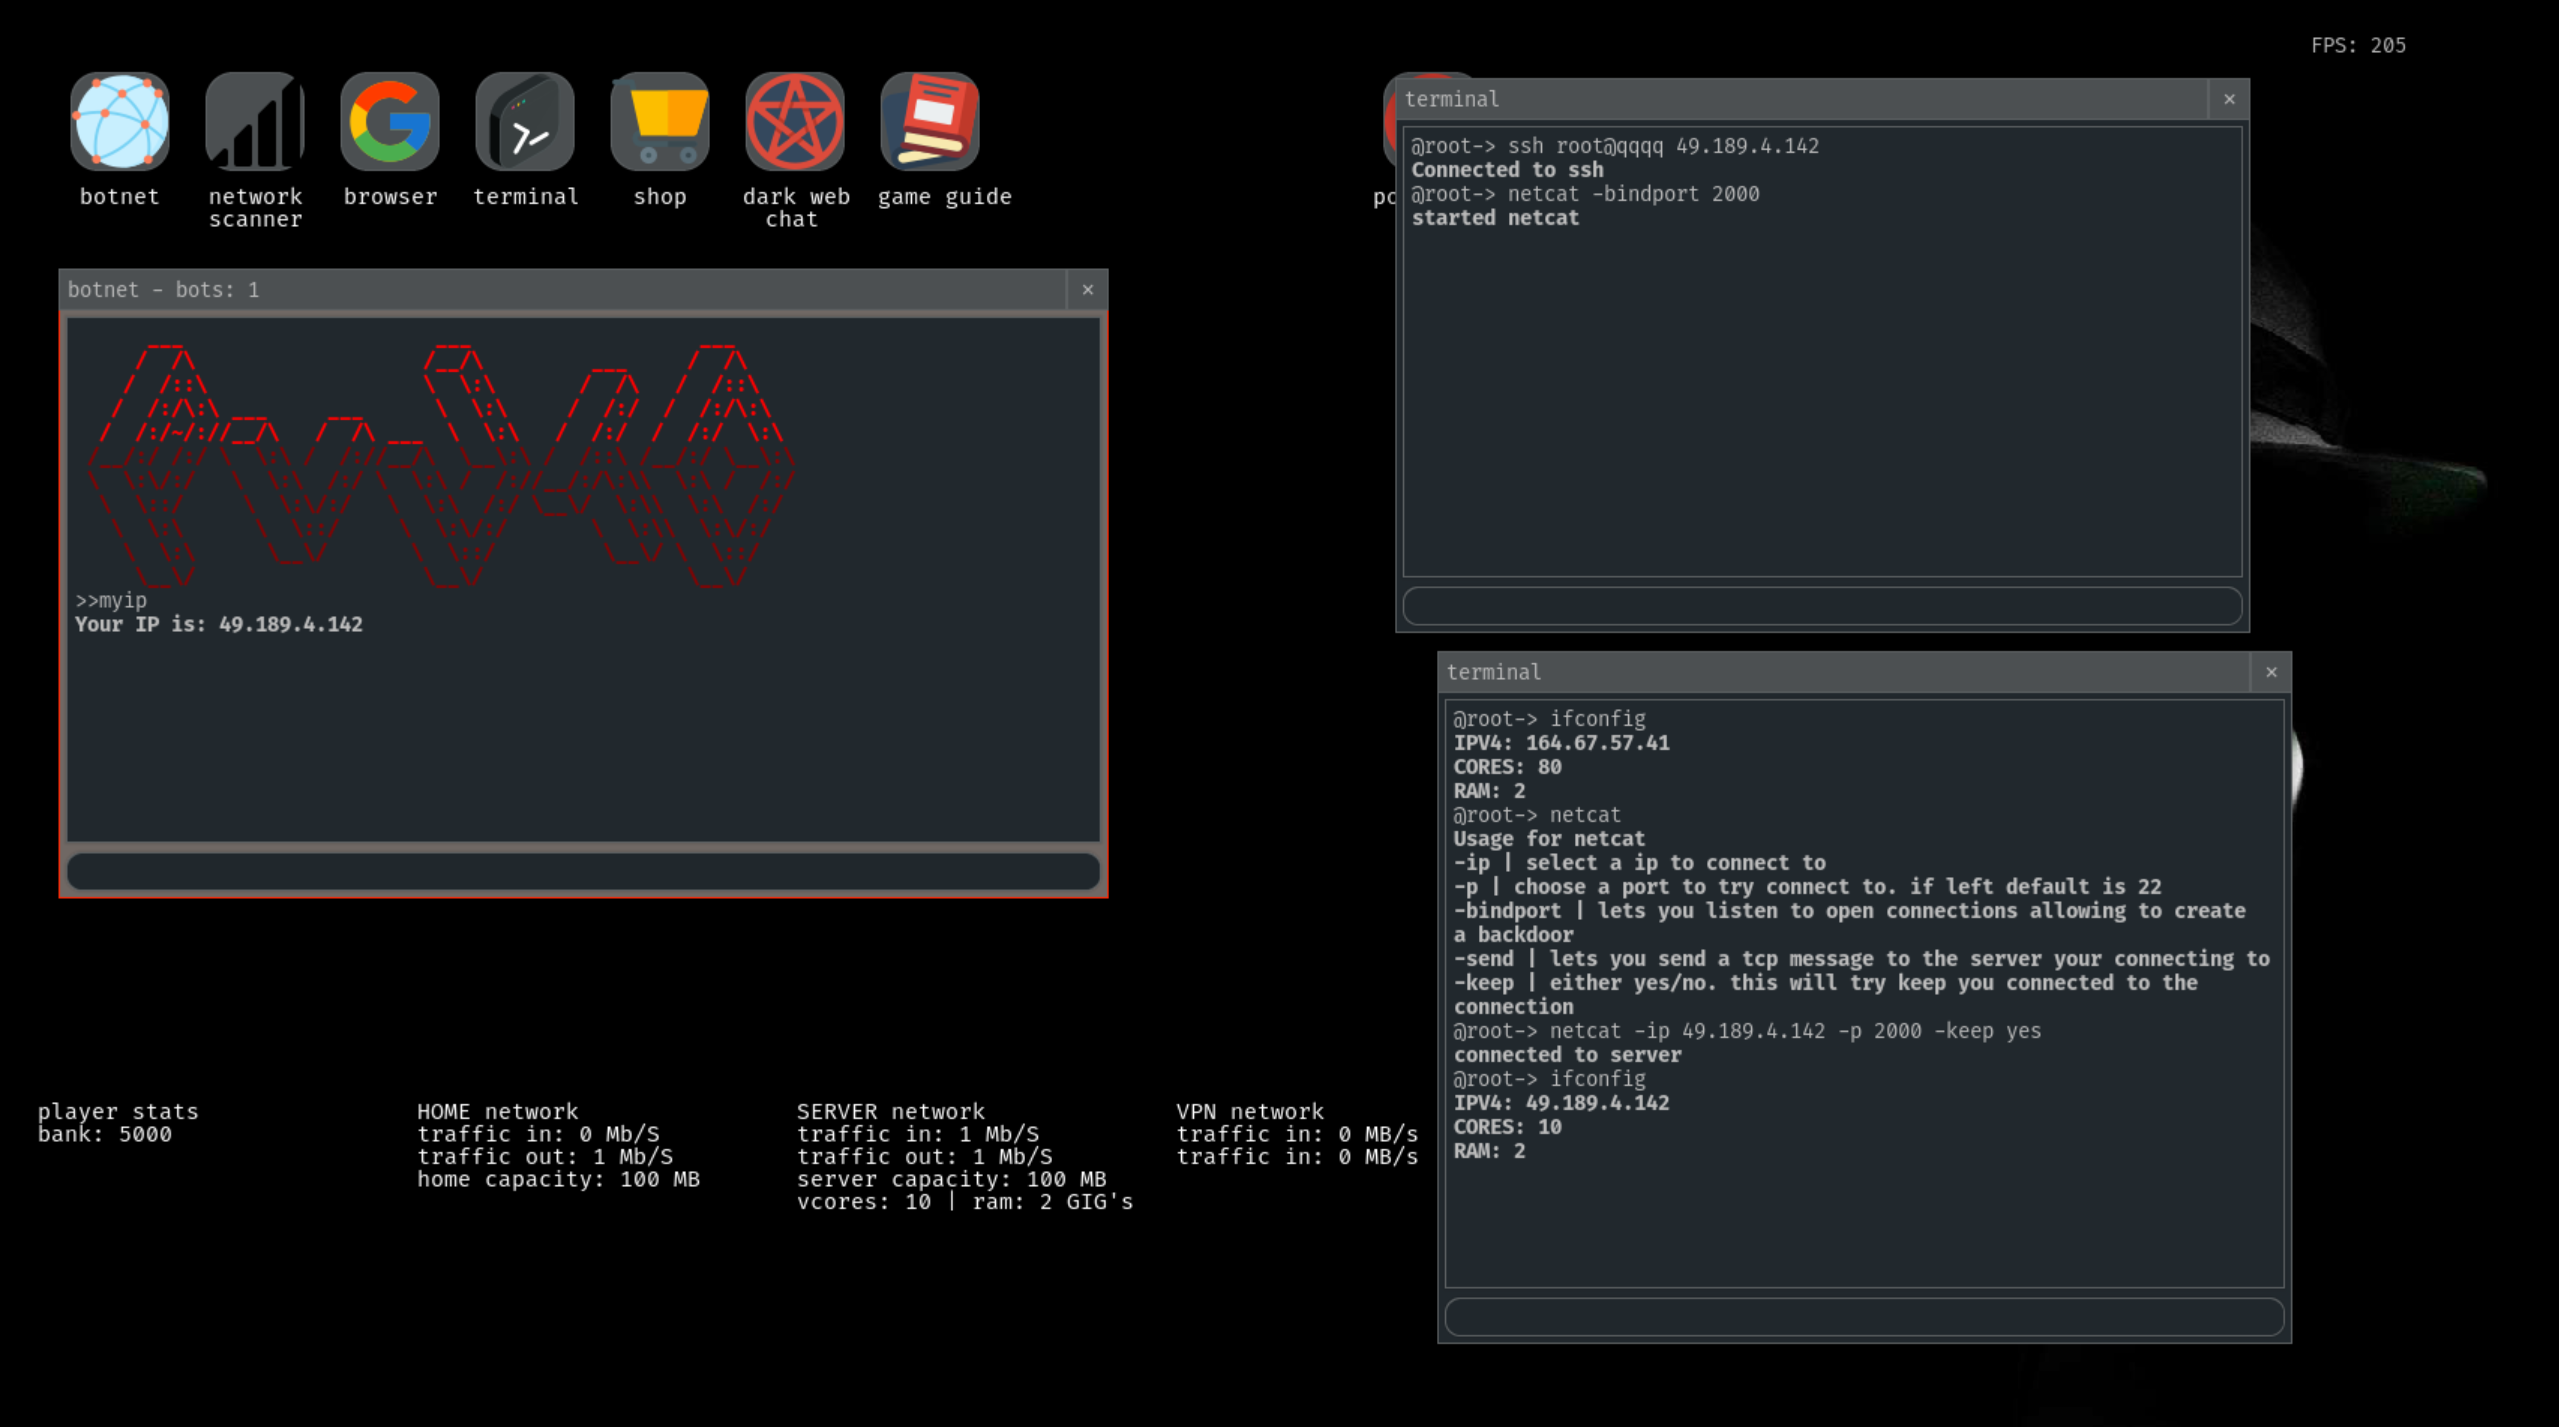2559x1427 pixels.
Task: Select '-send | lets you send a tcp message' line
Action: (x=1861, y=959)
